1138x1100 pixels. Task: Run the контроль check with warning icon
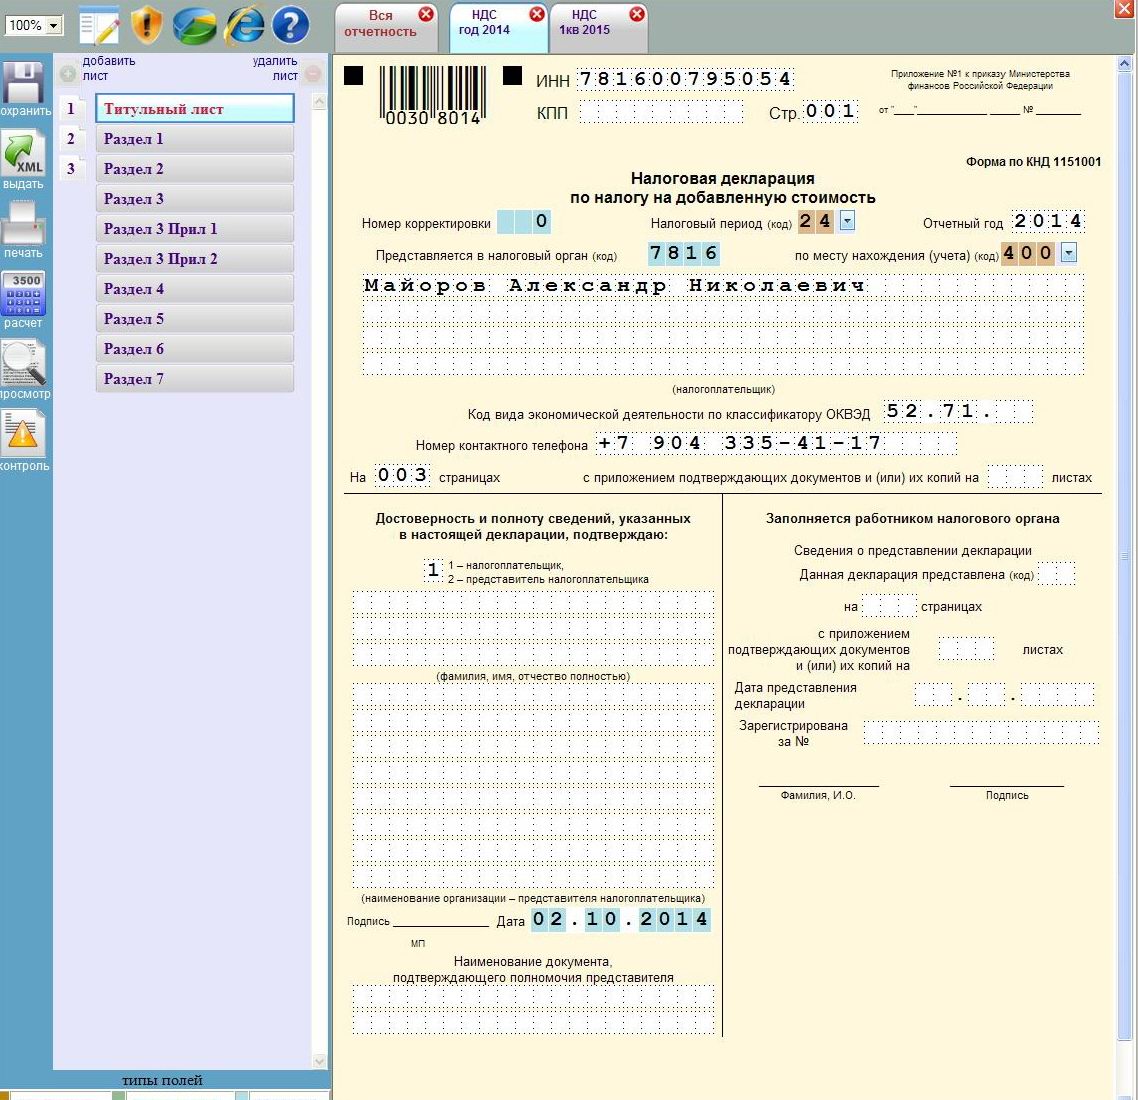click(23, 434)
